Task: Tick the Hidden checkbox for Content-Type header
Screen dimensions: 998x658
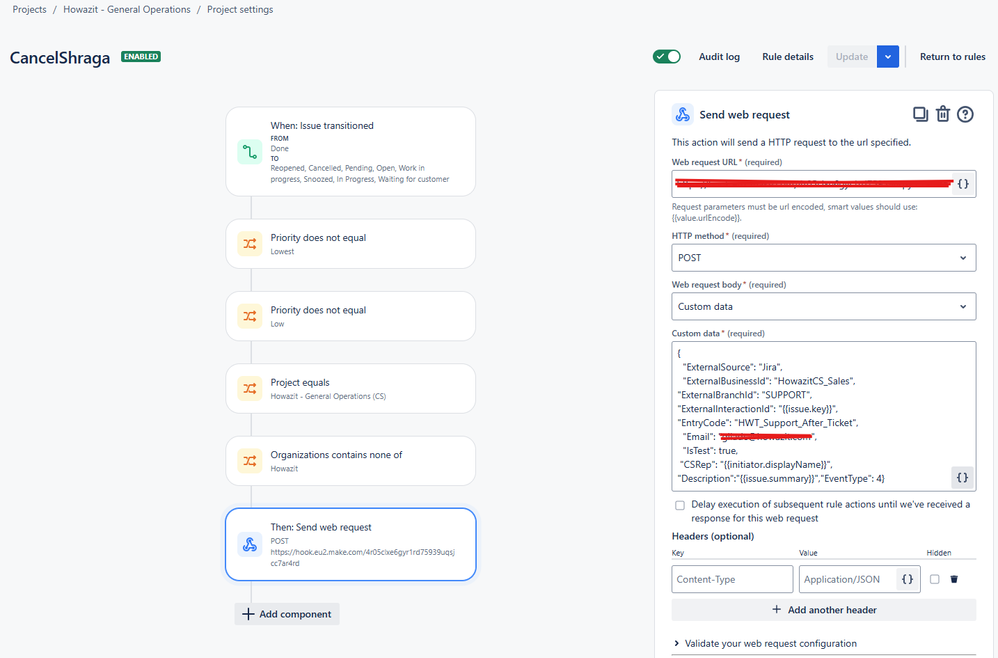Action: point(934,579)
